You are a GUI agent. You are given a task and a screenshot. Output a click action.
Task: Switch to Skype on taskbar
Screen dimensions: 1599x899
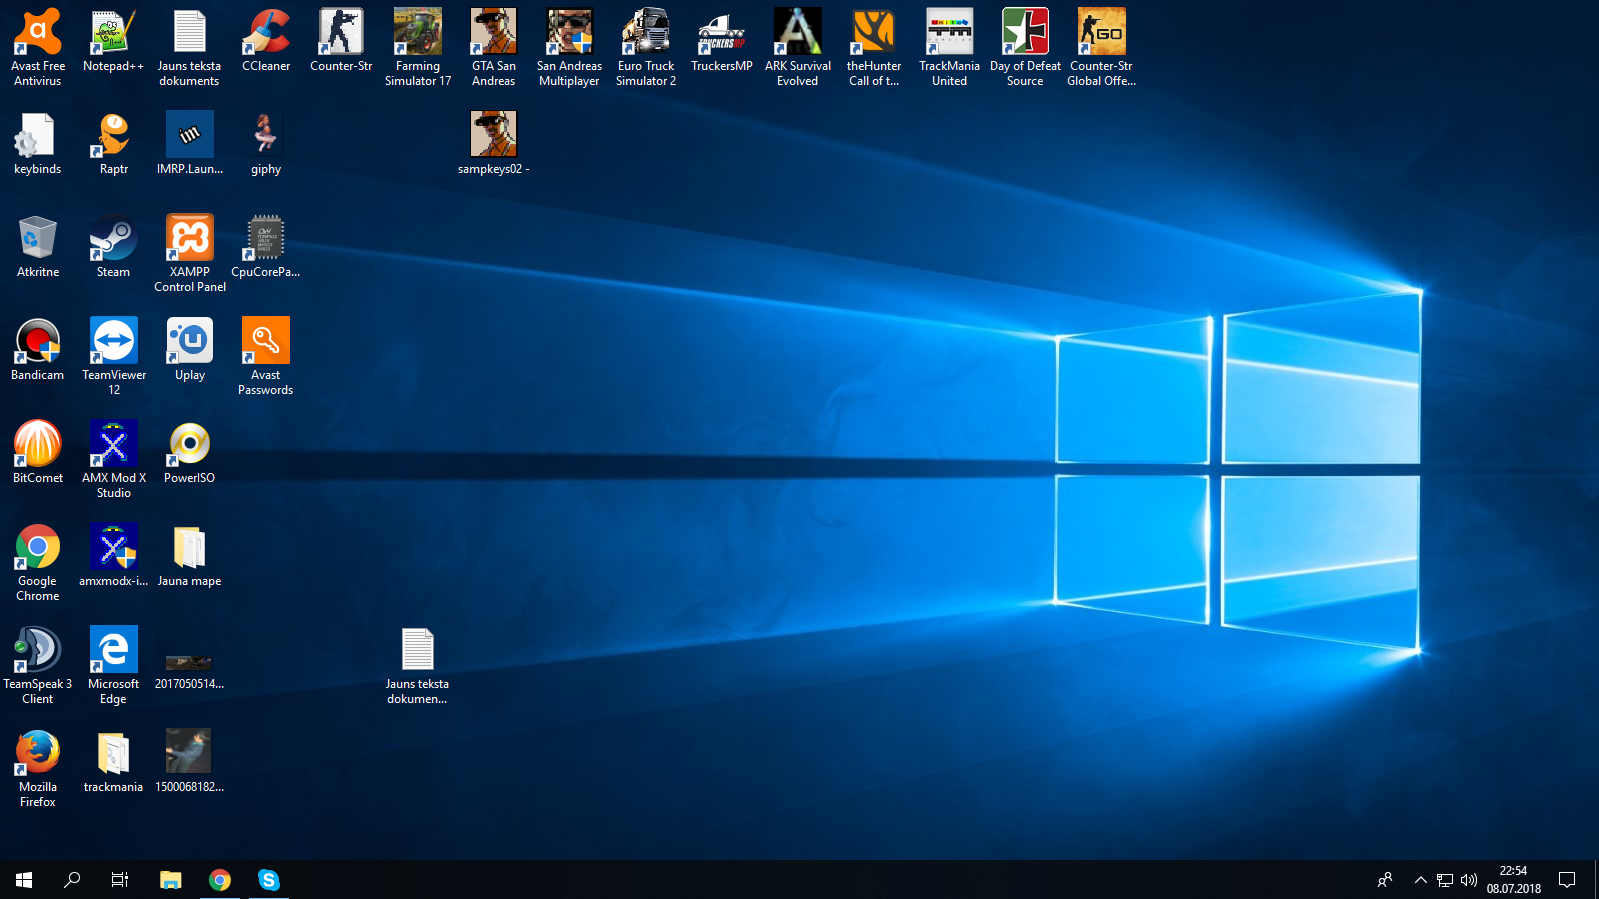(268, 880)
